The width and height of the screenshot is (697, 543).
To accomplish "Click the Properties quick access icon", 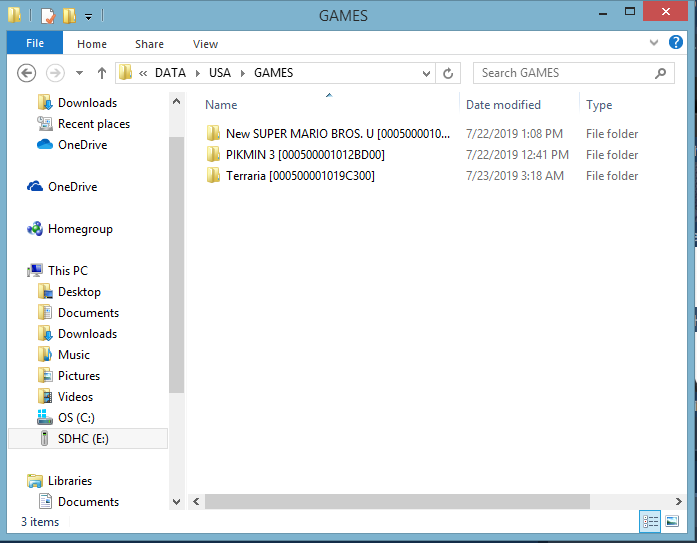I will pyautogui.click(x=48, y=16).
